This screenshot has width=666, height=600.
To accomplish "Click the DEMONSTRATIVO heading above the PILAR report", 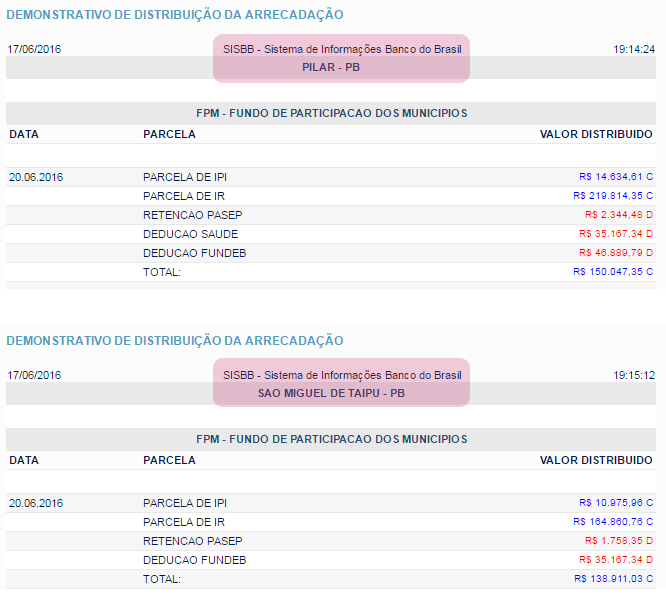I will 175,15.
